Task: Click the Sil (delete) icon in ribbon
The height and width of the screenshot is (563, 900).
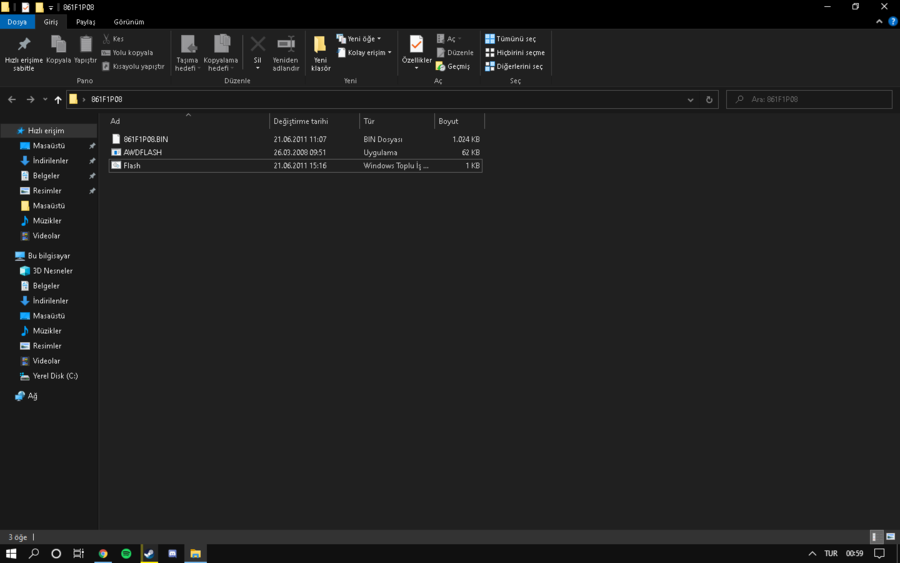Action: tap(257, 45)
